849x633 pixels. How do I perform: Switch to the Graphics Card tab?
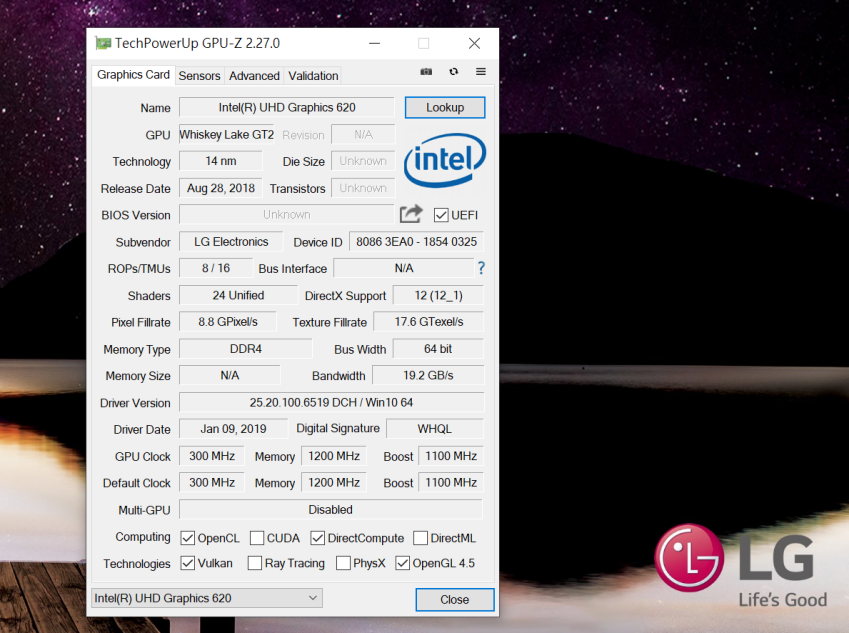pyautogui.click(x=133, y=75)
